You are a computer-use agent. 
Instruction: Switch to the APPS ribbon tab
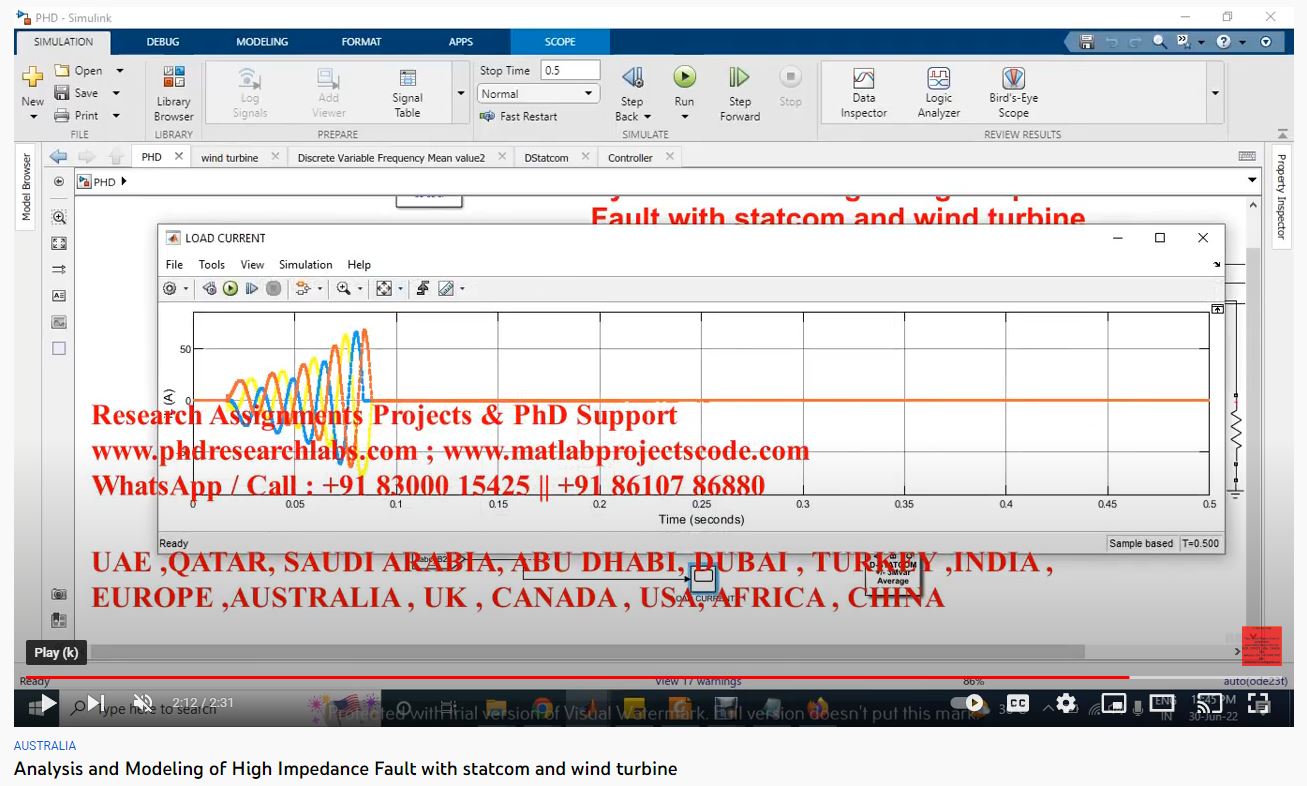click(461, 42)
